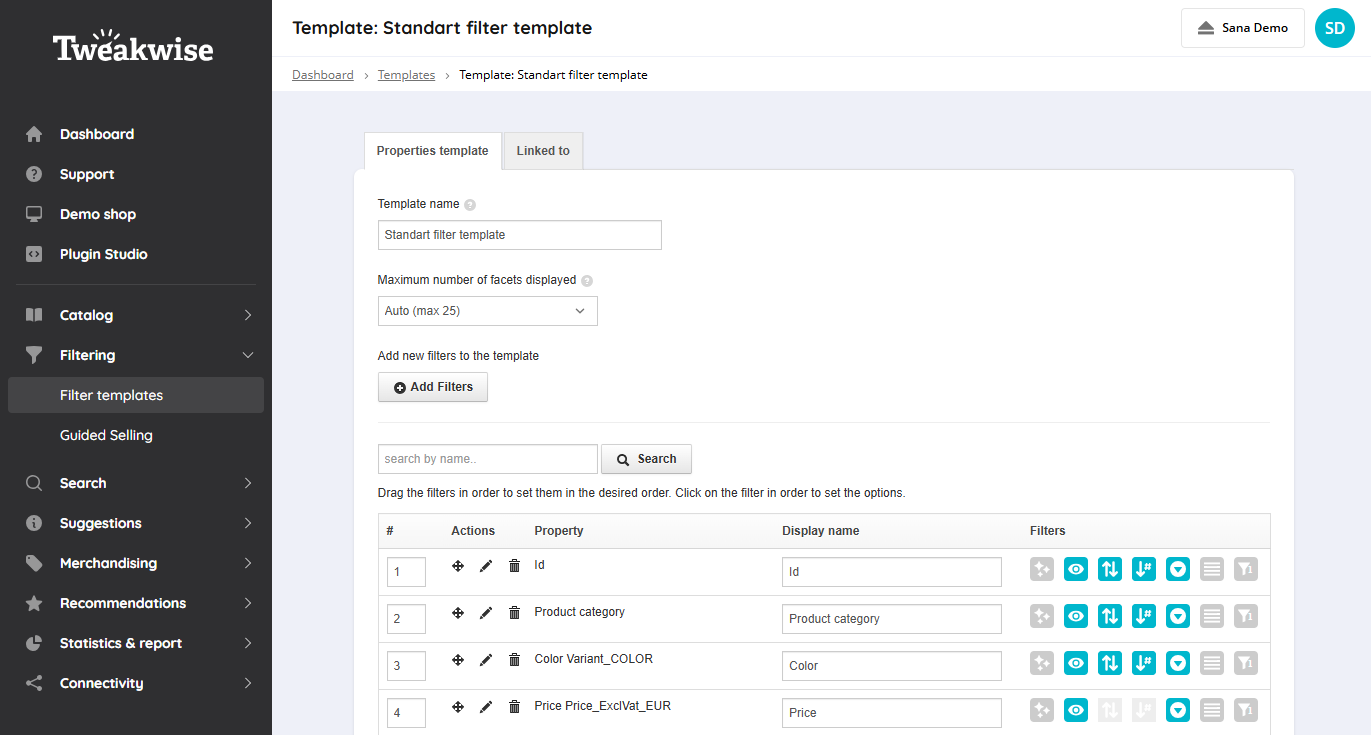Click sort arrows icon in Product category row

[x=1110, y=616]
